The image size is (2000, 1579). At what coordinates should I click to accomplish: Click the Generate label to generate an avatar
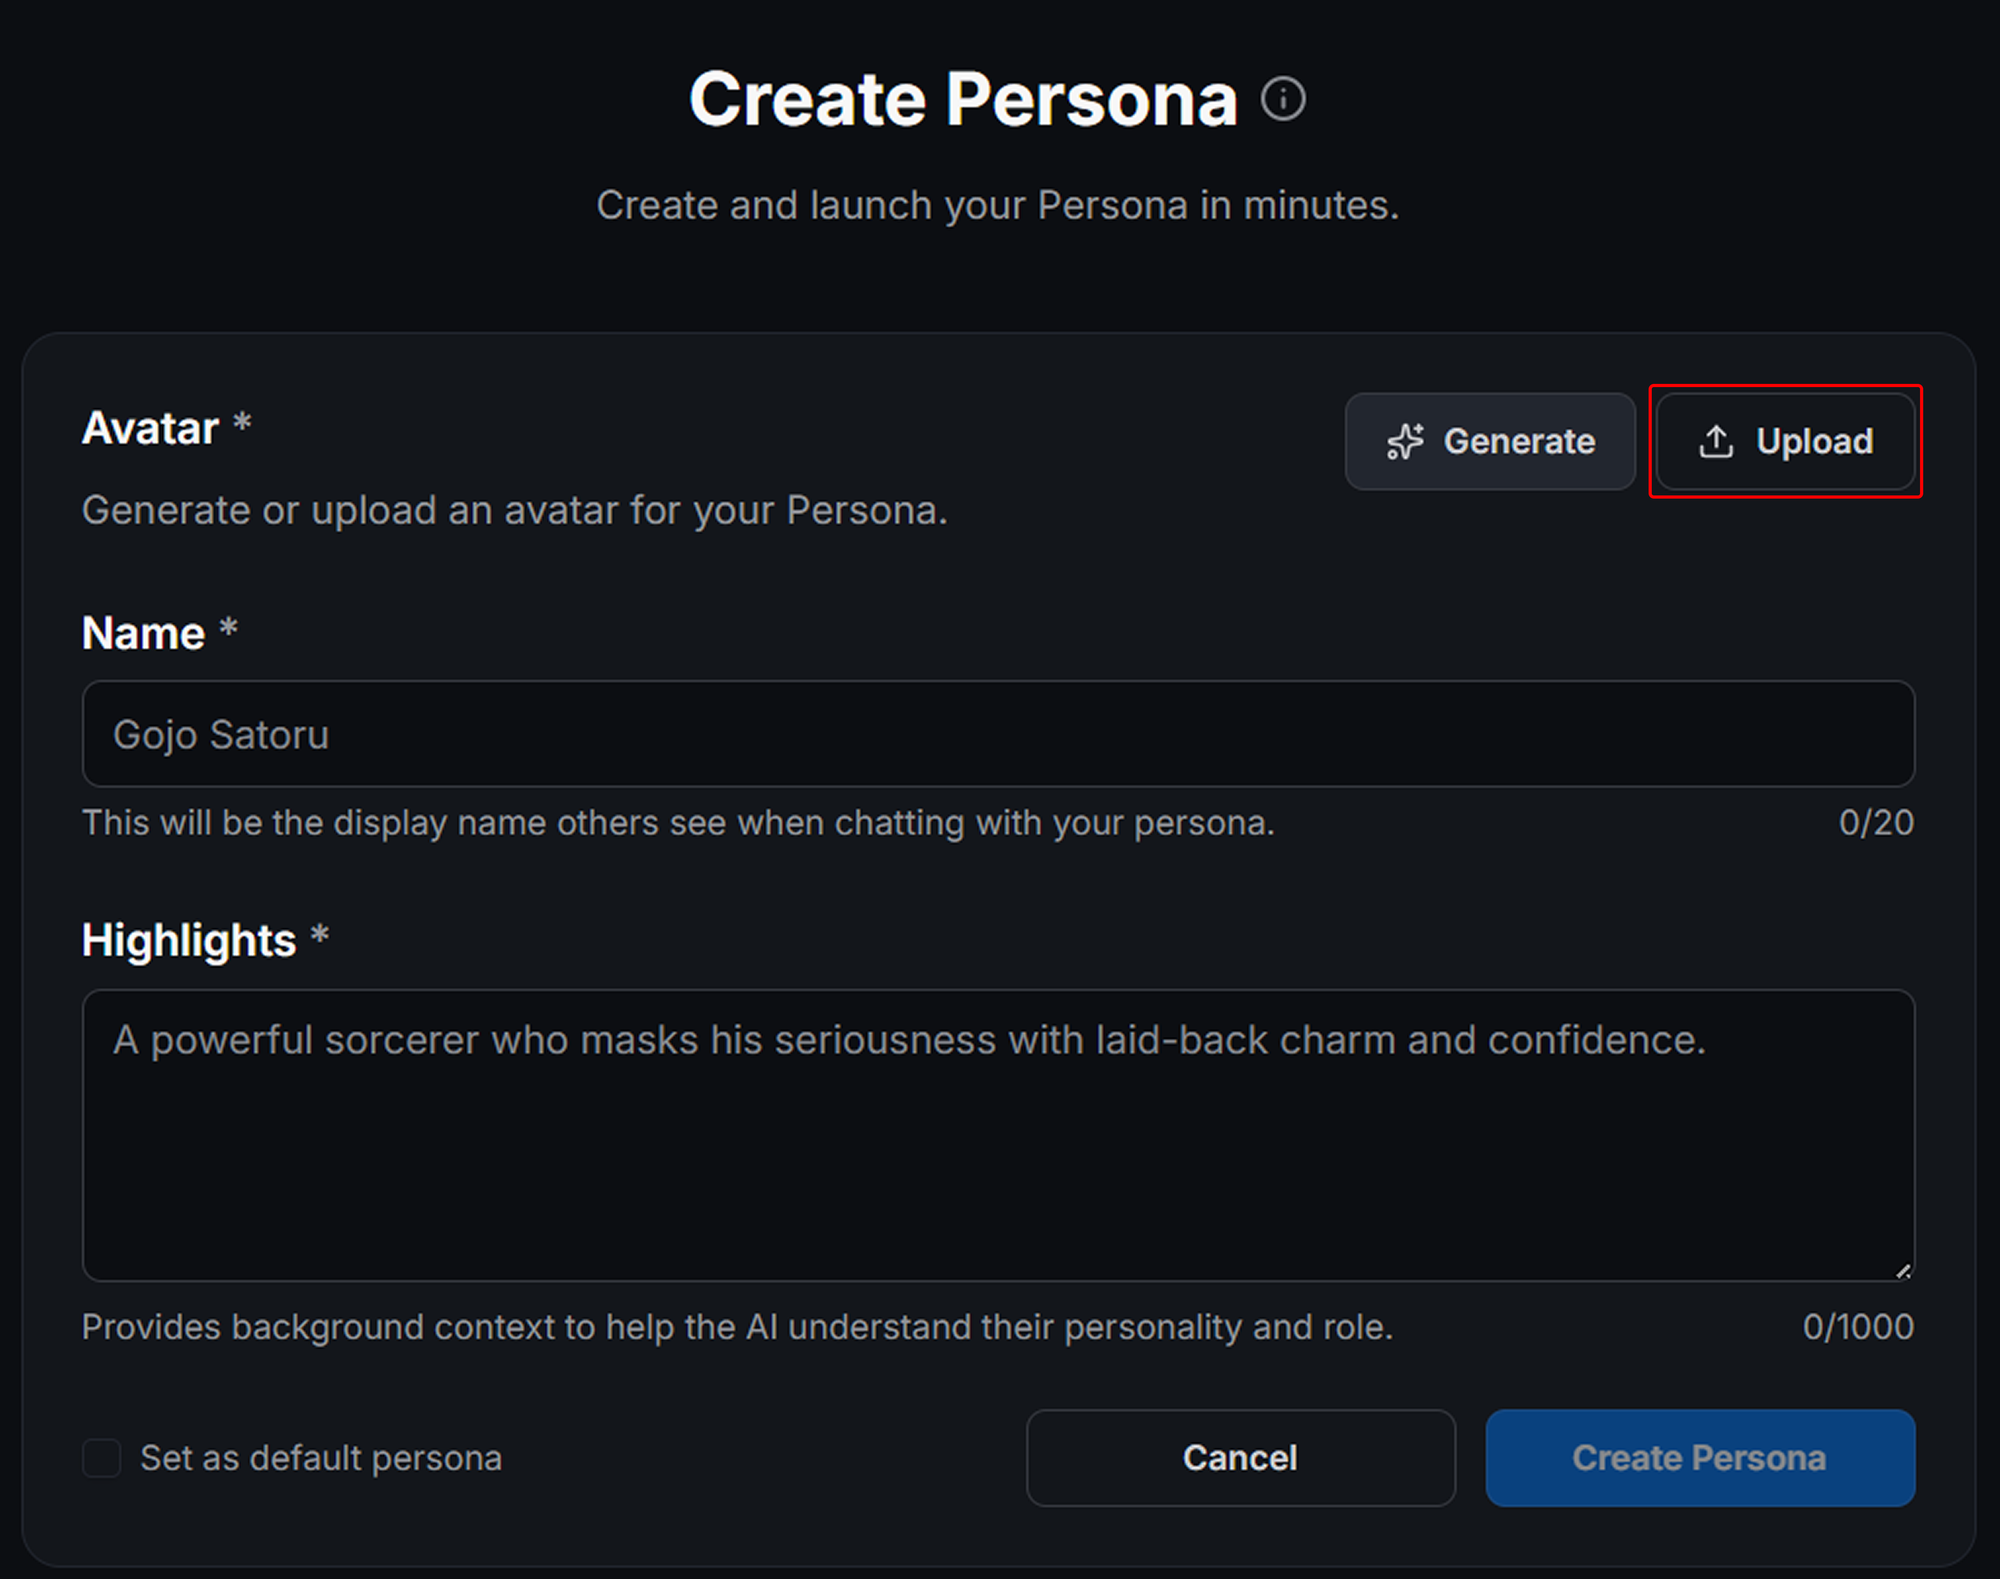tap(1519, 441)
